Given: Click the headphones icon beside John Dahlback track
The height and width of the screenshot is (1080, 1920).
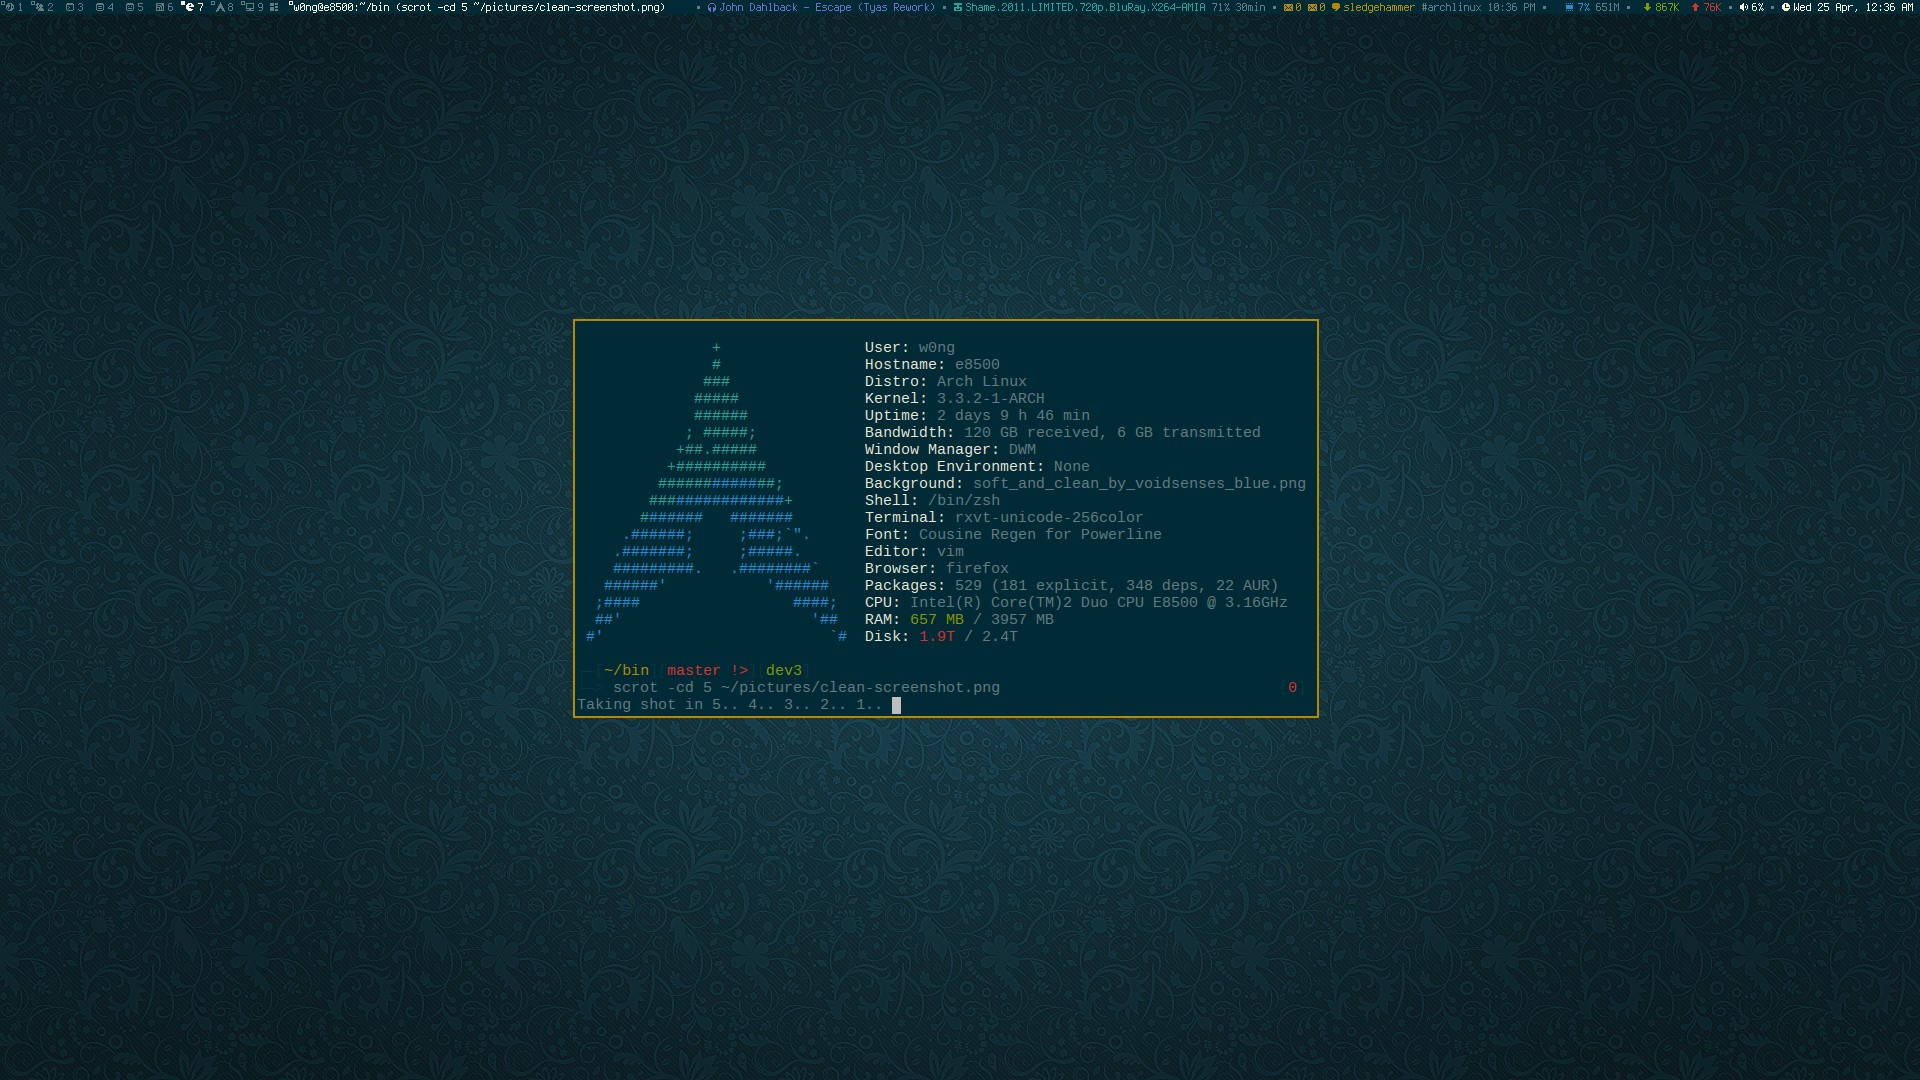Looking at the screenshot, I should point(712,8).
